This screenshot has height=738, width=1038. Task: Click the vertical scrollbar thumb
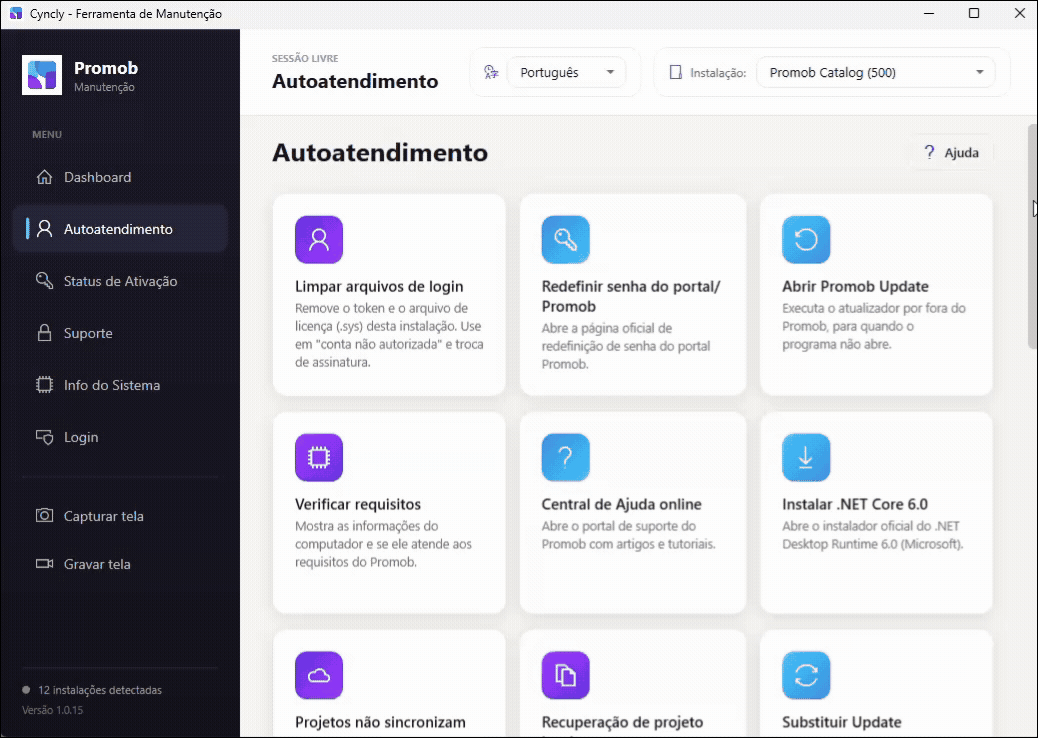[1032, 236]
